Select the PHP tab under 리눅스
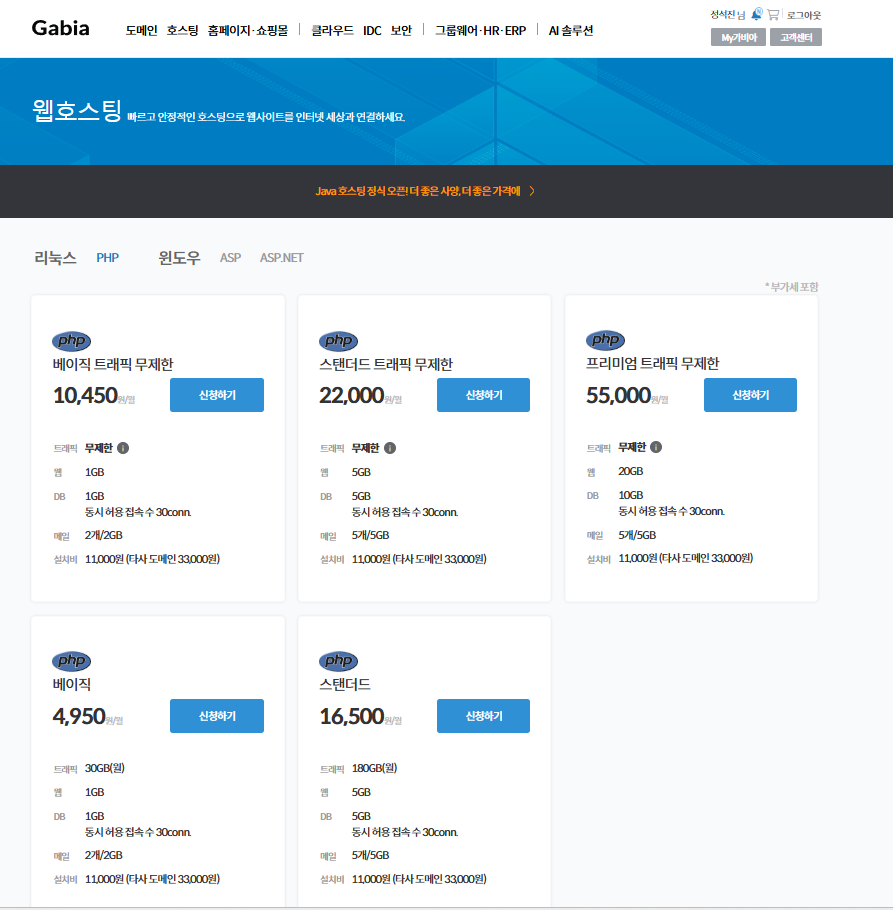The image size is (893, 910). click(107, 258)
